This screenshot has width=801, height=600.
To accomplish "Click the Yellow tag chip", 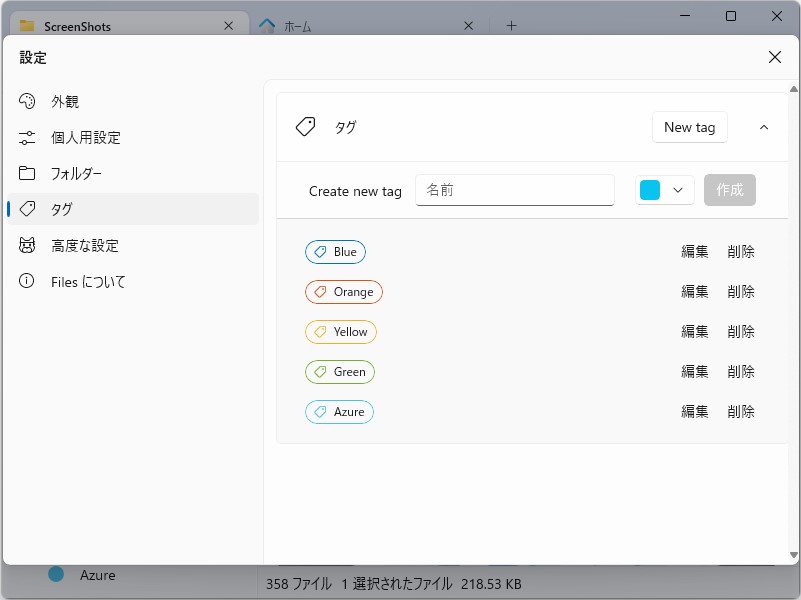I will pyautogui.click(x=340, y=331).
